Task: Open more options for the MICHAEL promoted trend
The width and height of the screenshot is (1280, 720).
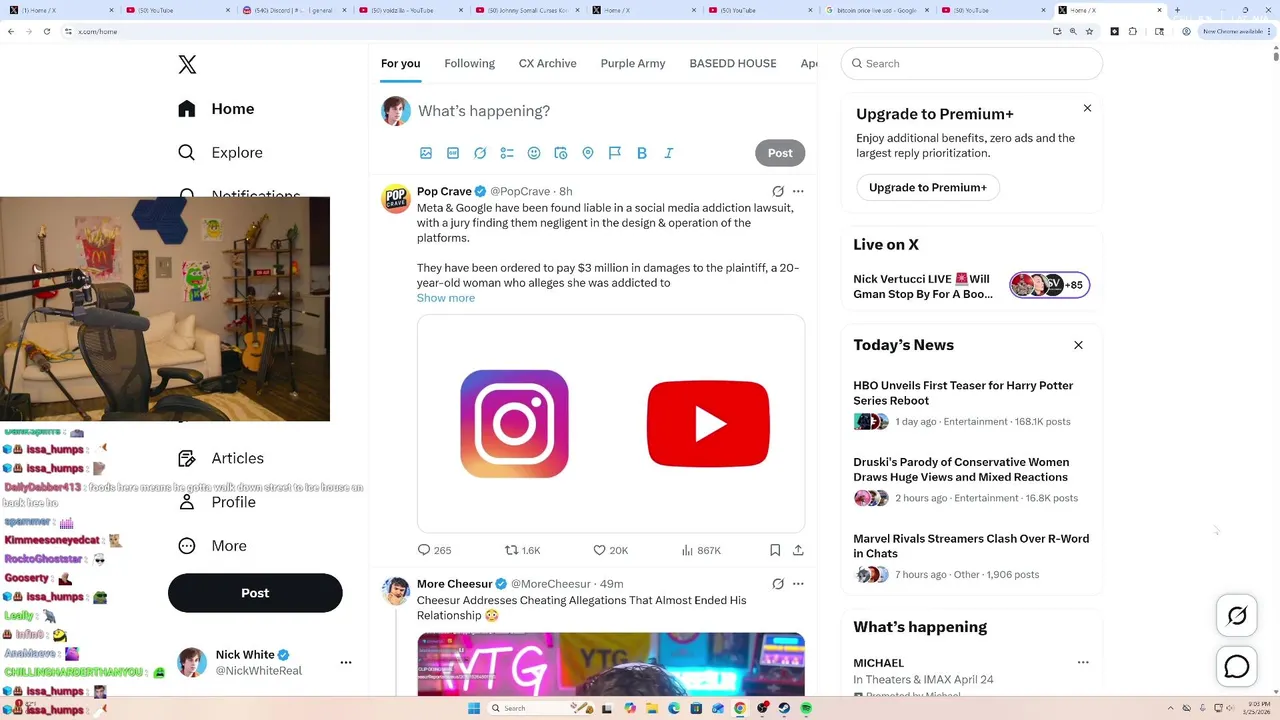Action: pyautogui.click(x=1083, y=662)
